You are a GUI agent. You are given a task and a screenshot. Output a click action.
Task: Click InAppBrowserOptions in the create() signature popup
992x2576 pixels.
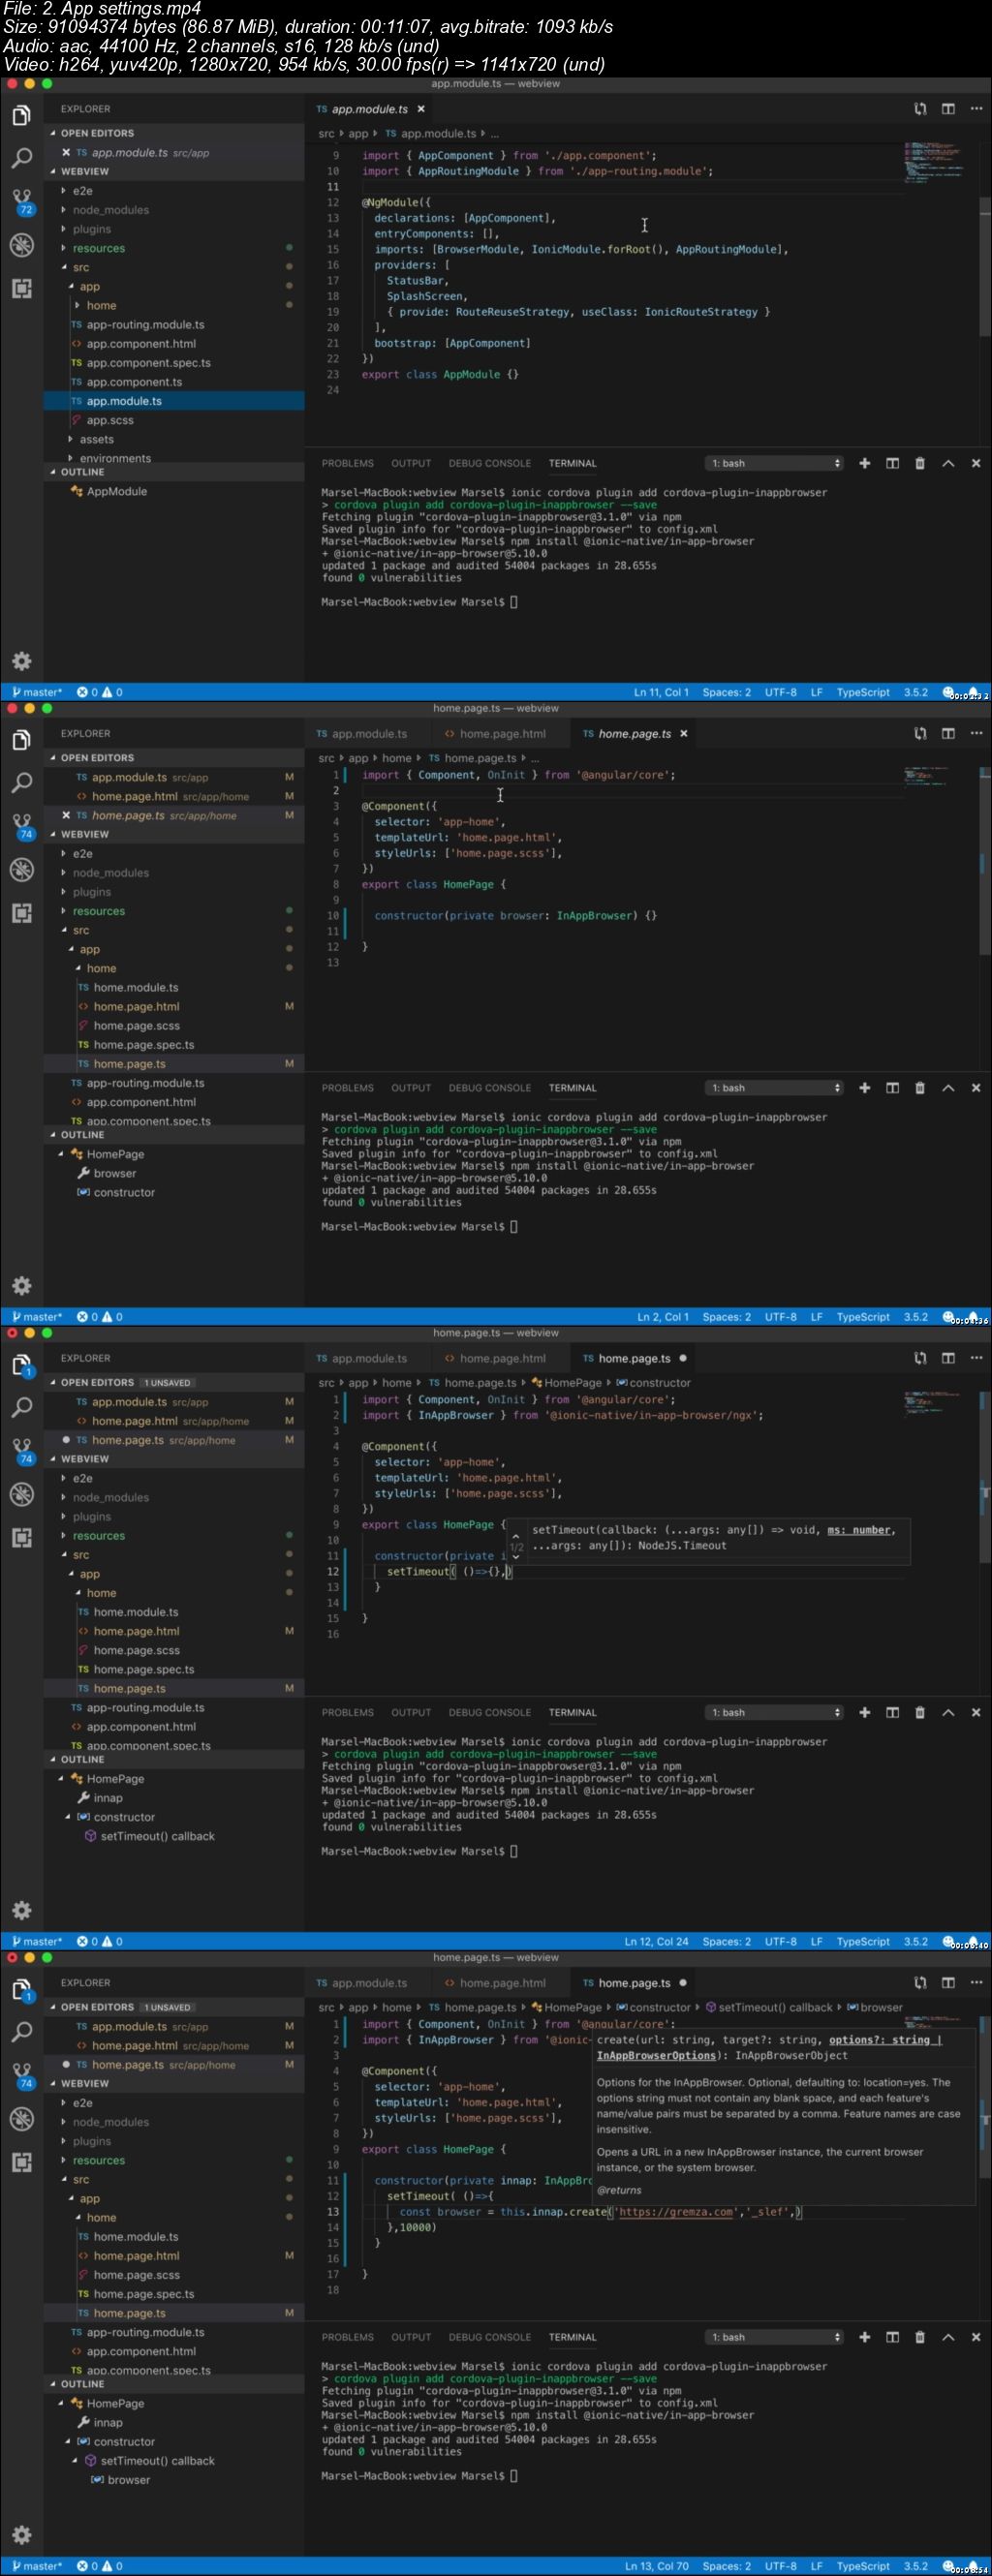657,2055
